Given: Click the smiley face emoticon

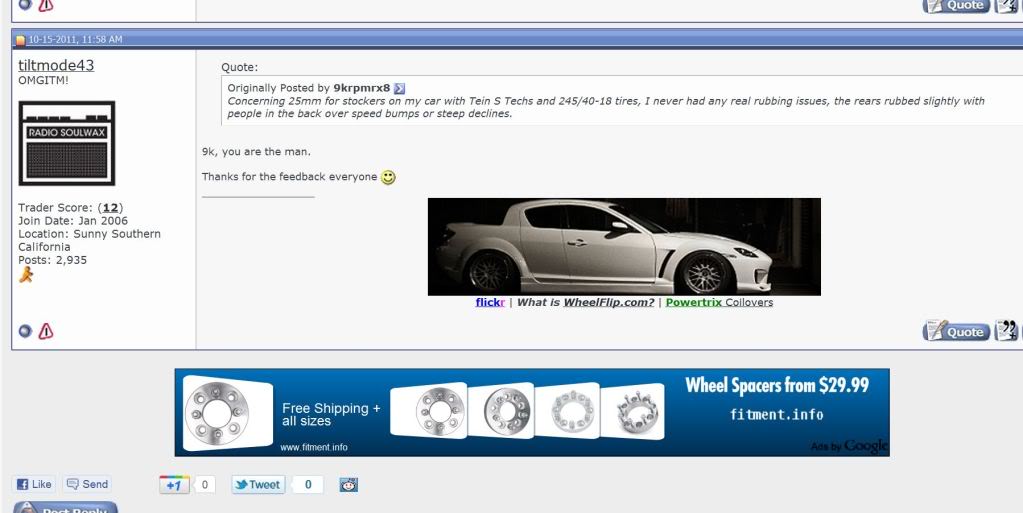Looking at the screenshot, I should pyautogui.click(x=388, y=177).
